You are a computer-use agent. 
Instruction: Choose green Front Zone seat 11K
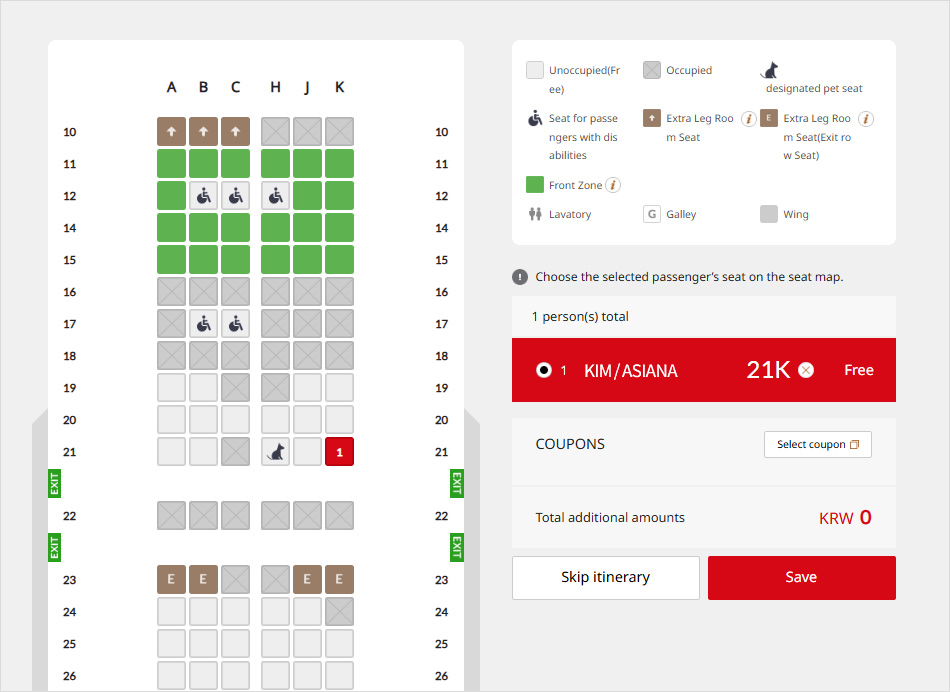339,164
